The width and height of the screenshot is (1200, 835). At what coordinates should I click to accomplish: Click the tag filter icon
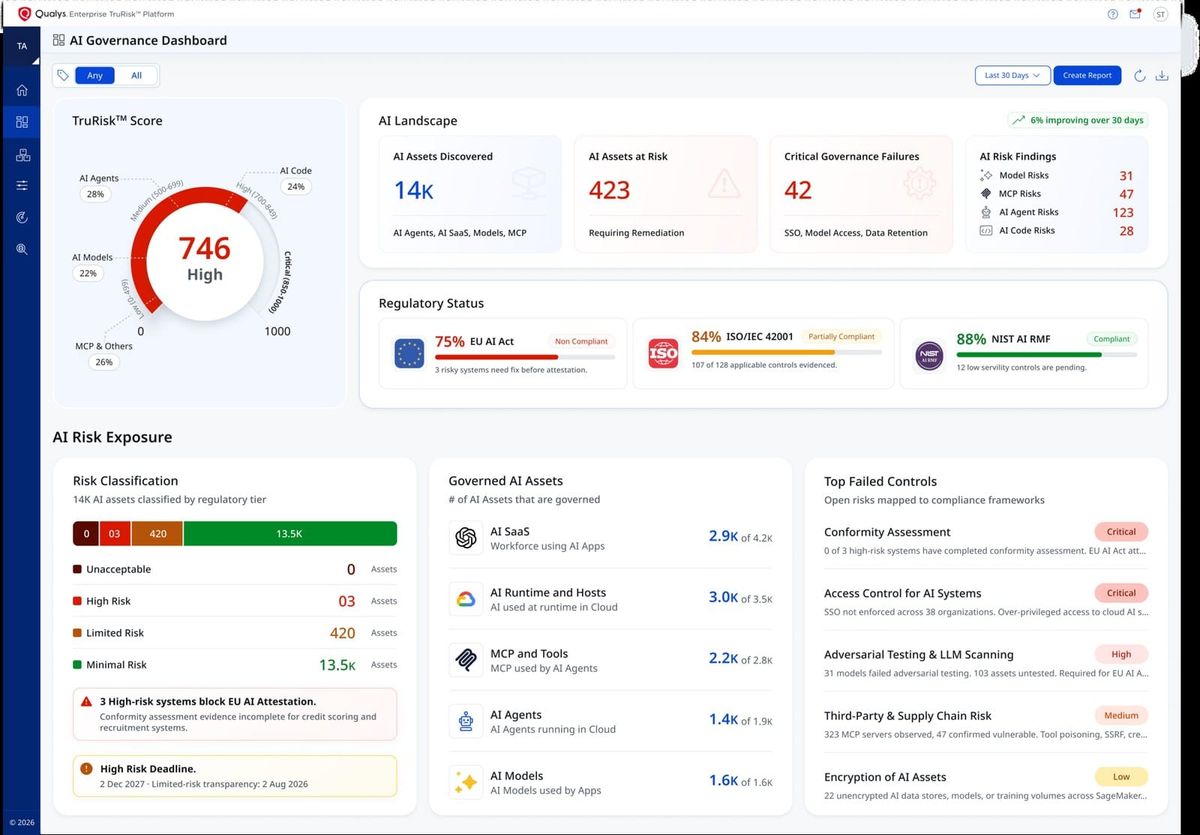tap(63, 75)
